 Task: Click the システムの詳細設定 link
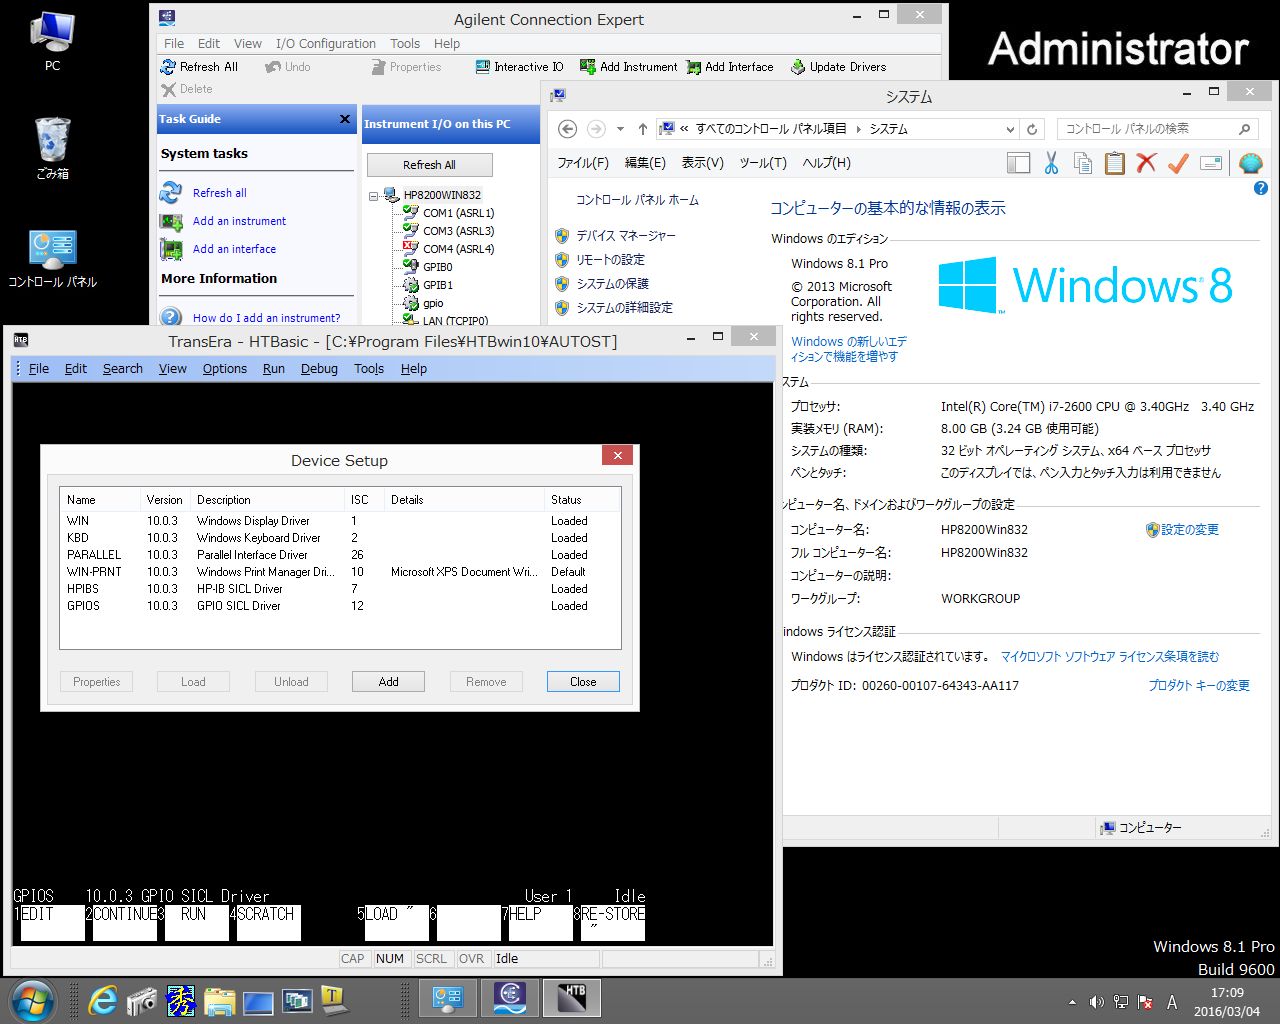pos(624,308)
